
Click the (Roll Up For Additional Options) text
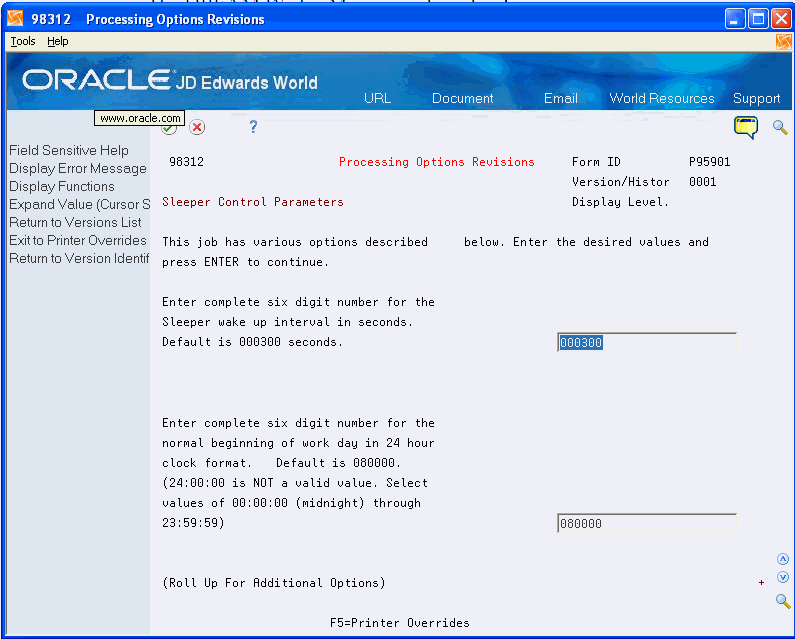point(274,583)
